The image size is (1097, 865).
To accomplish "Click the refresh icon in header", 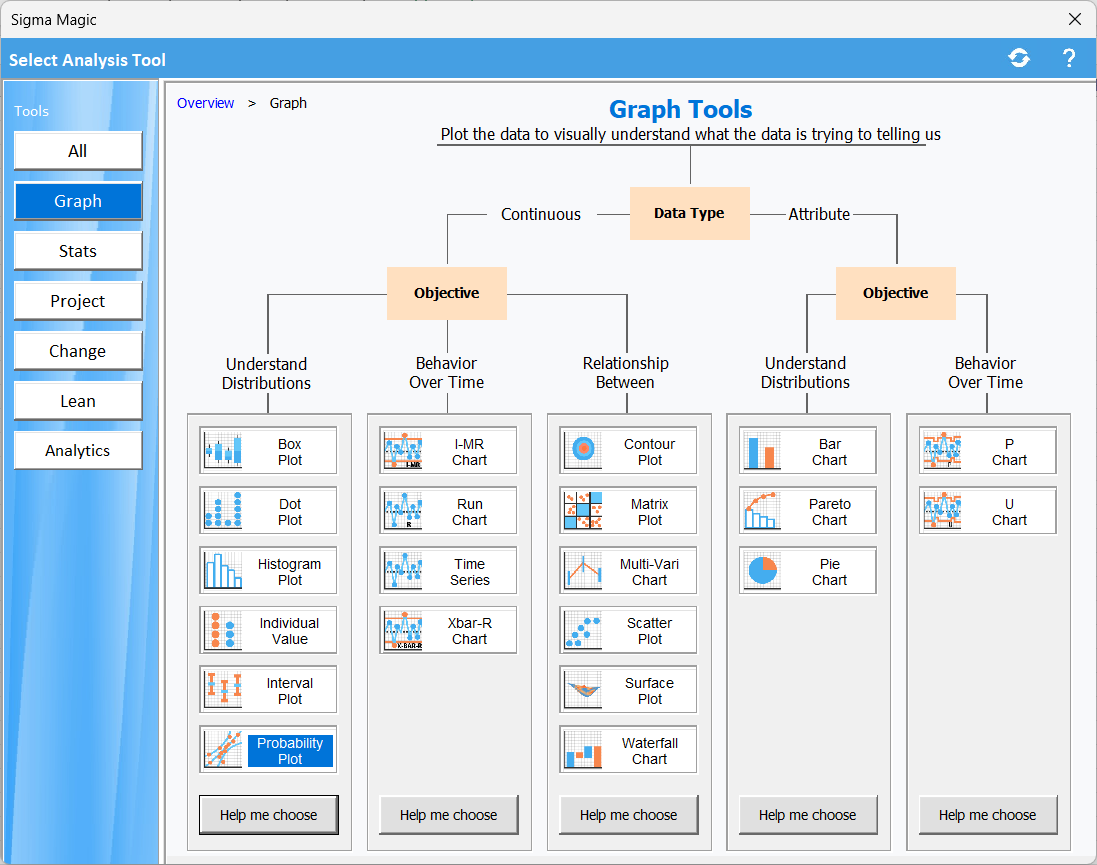I will 1019,58.
